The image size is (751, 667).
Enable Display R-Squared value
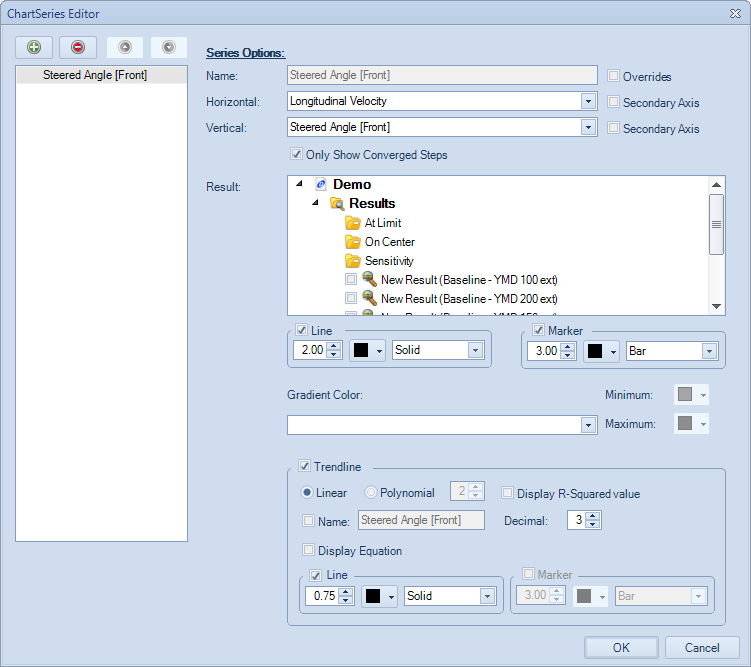507,493
